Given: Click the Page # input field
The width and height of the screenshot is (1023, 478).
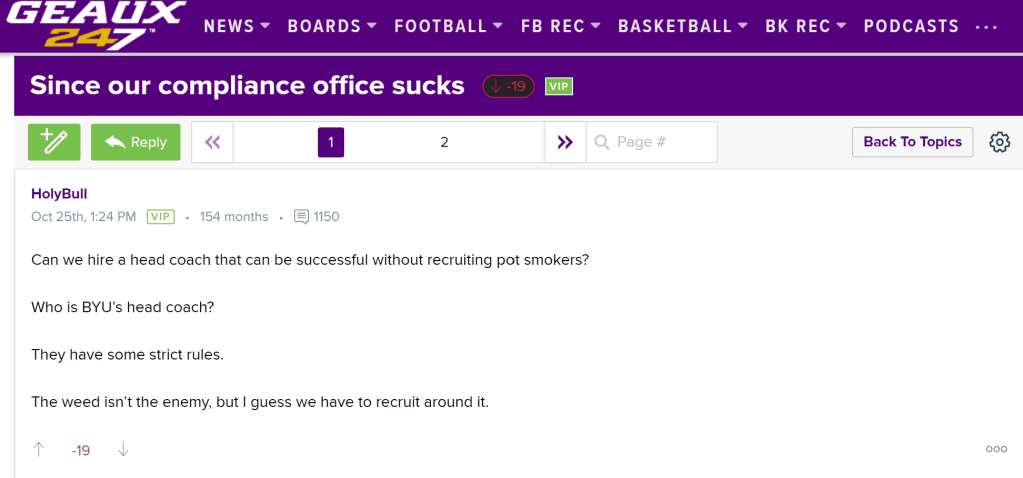Looking at the screenshot, I should pos(660,142).
